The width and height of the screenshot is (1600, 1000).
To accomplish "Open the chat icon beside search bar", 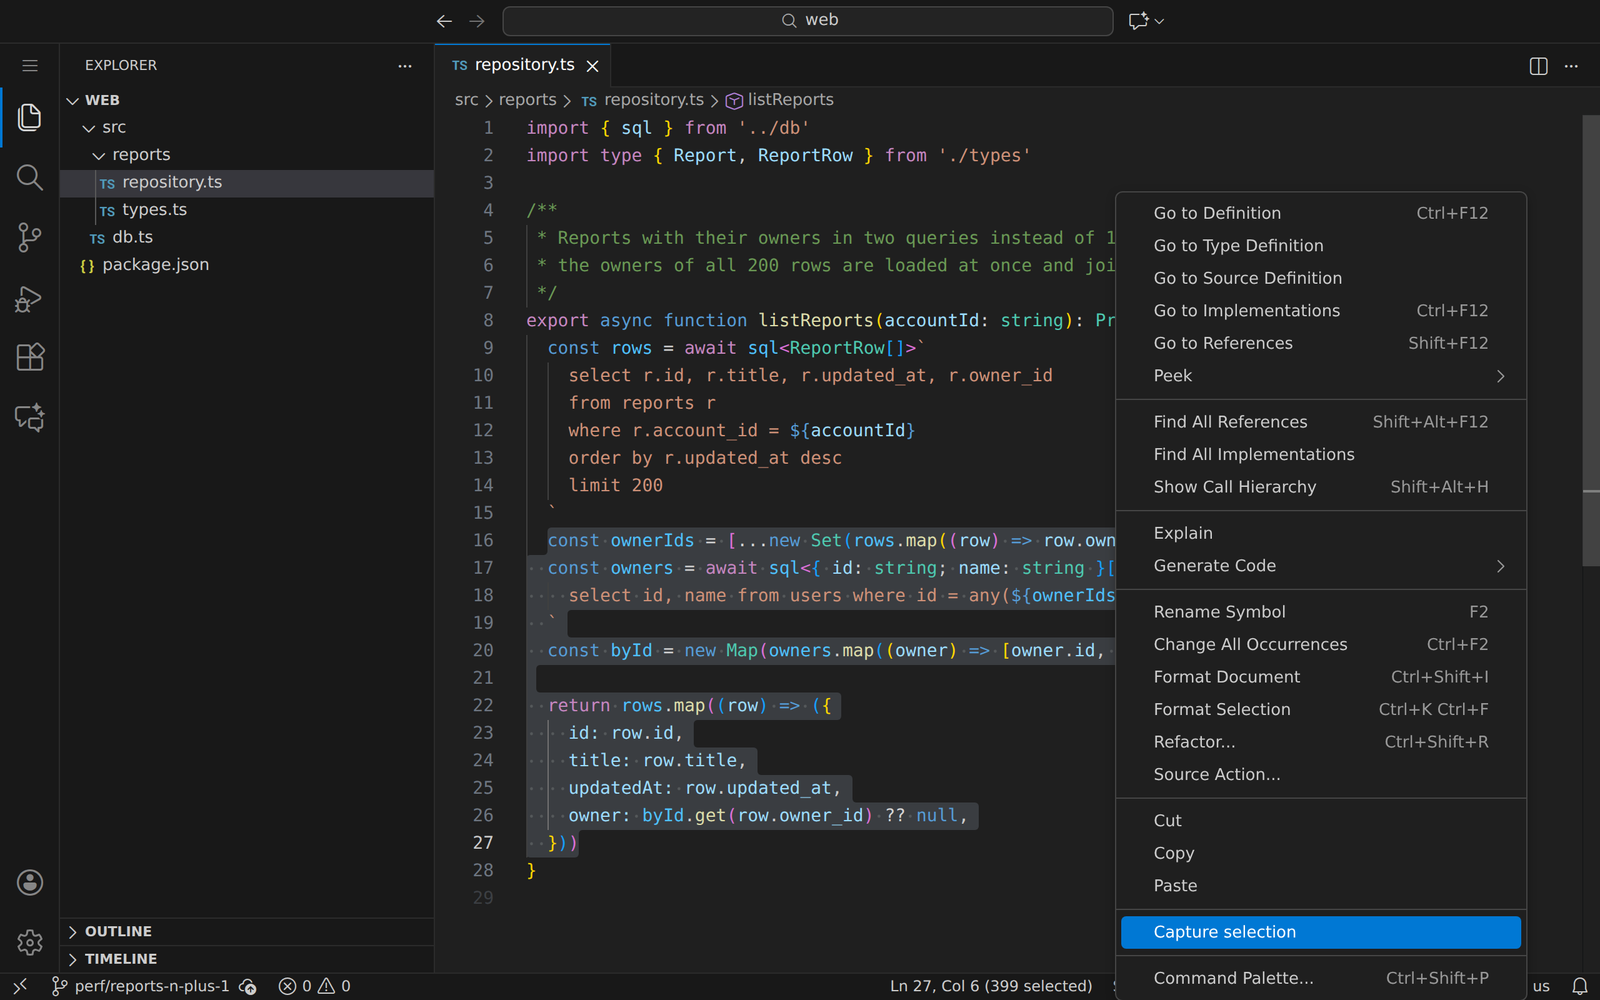I will 1138,21.
